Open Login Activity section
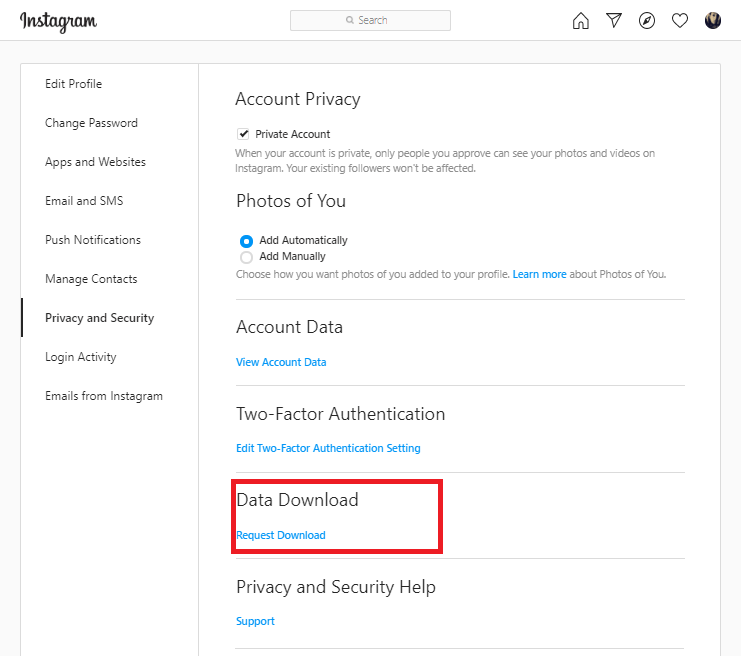The height and width of the screenshot is (656, 741). [80, 357]
